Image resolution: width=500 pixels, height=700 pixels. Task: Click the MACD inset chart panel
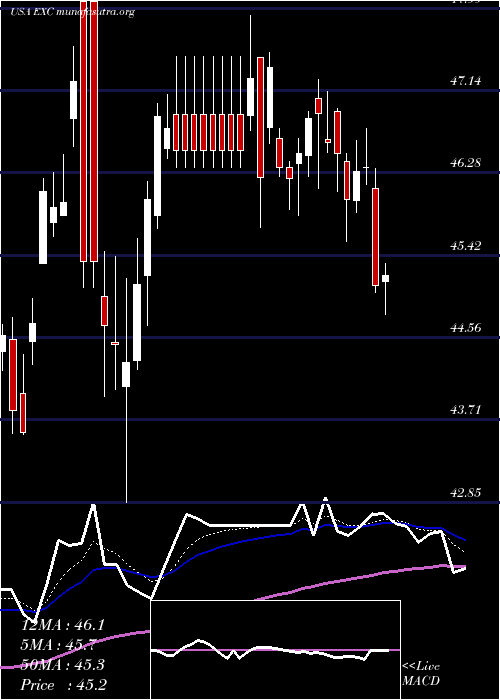(x=275, y=650)
